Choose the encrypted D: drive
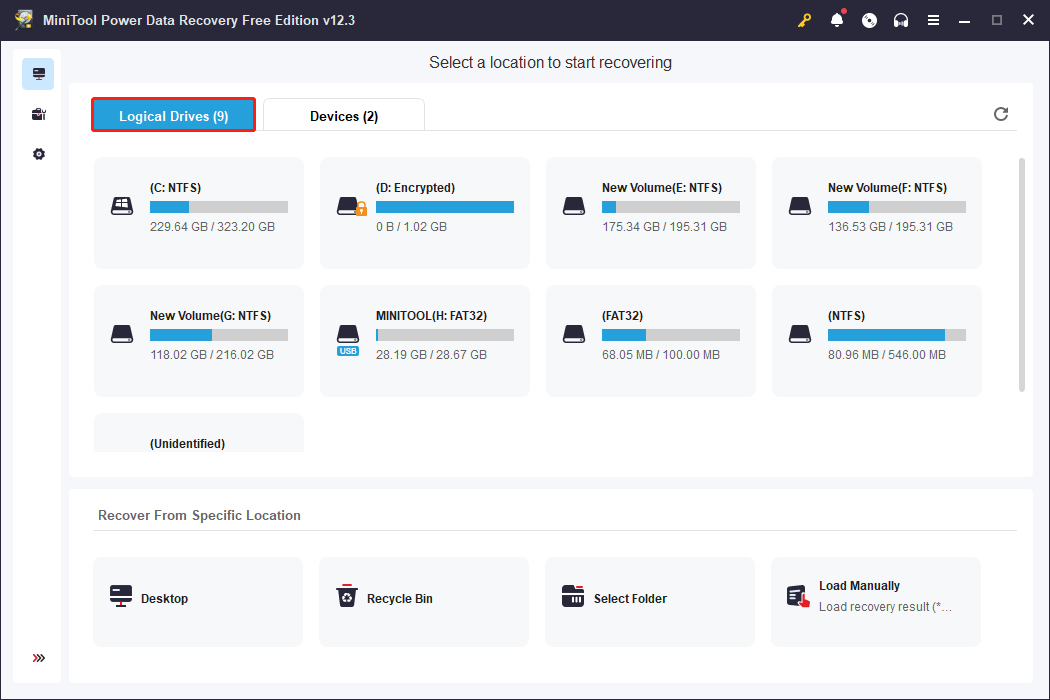Image resolution: width=1050 pixels, height=700 pixels. click(x=425, y=212)
